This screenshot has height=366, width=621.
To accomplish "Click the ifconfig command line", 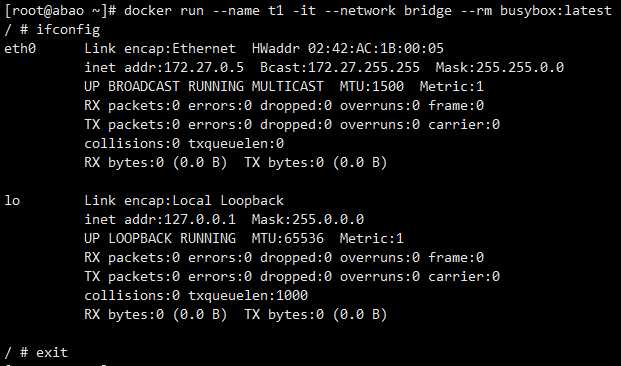I will (52, 30).
